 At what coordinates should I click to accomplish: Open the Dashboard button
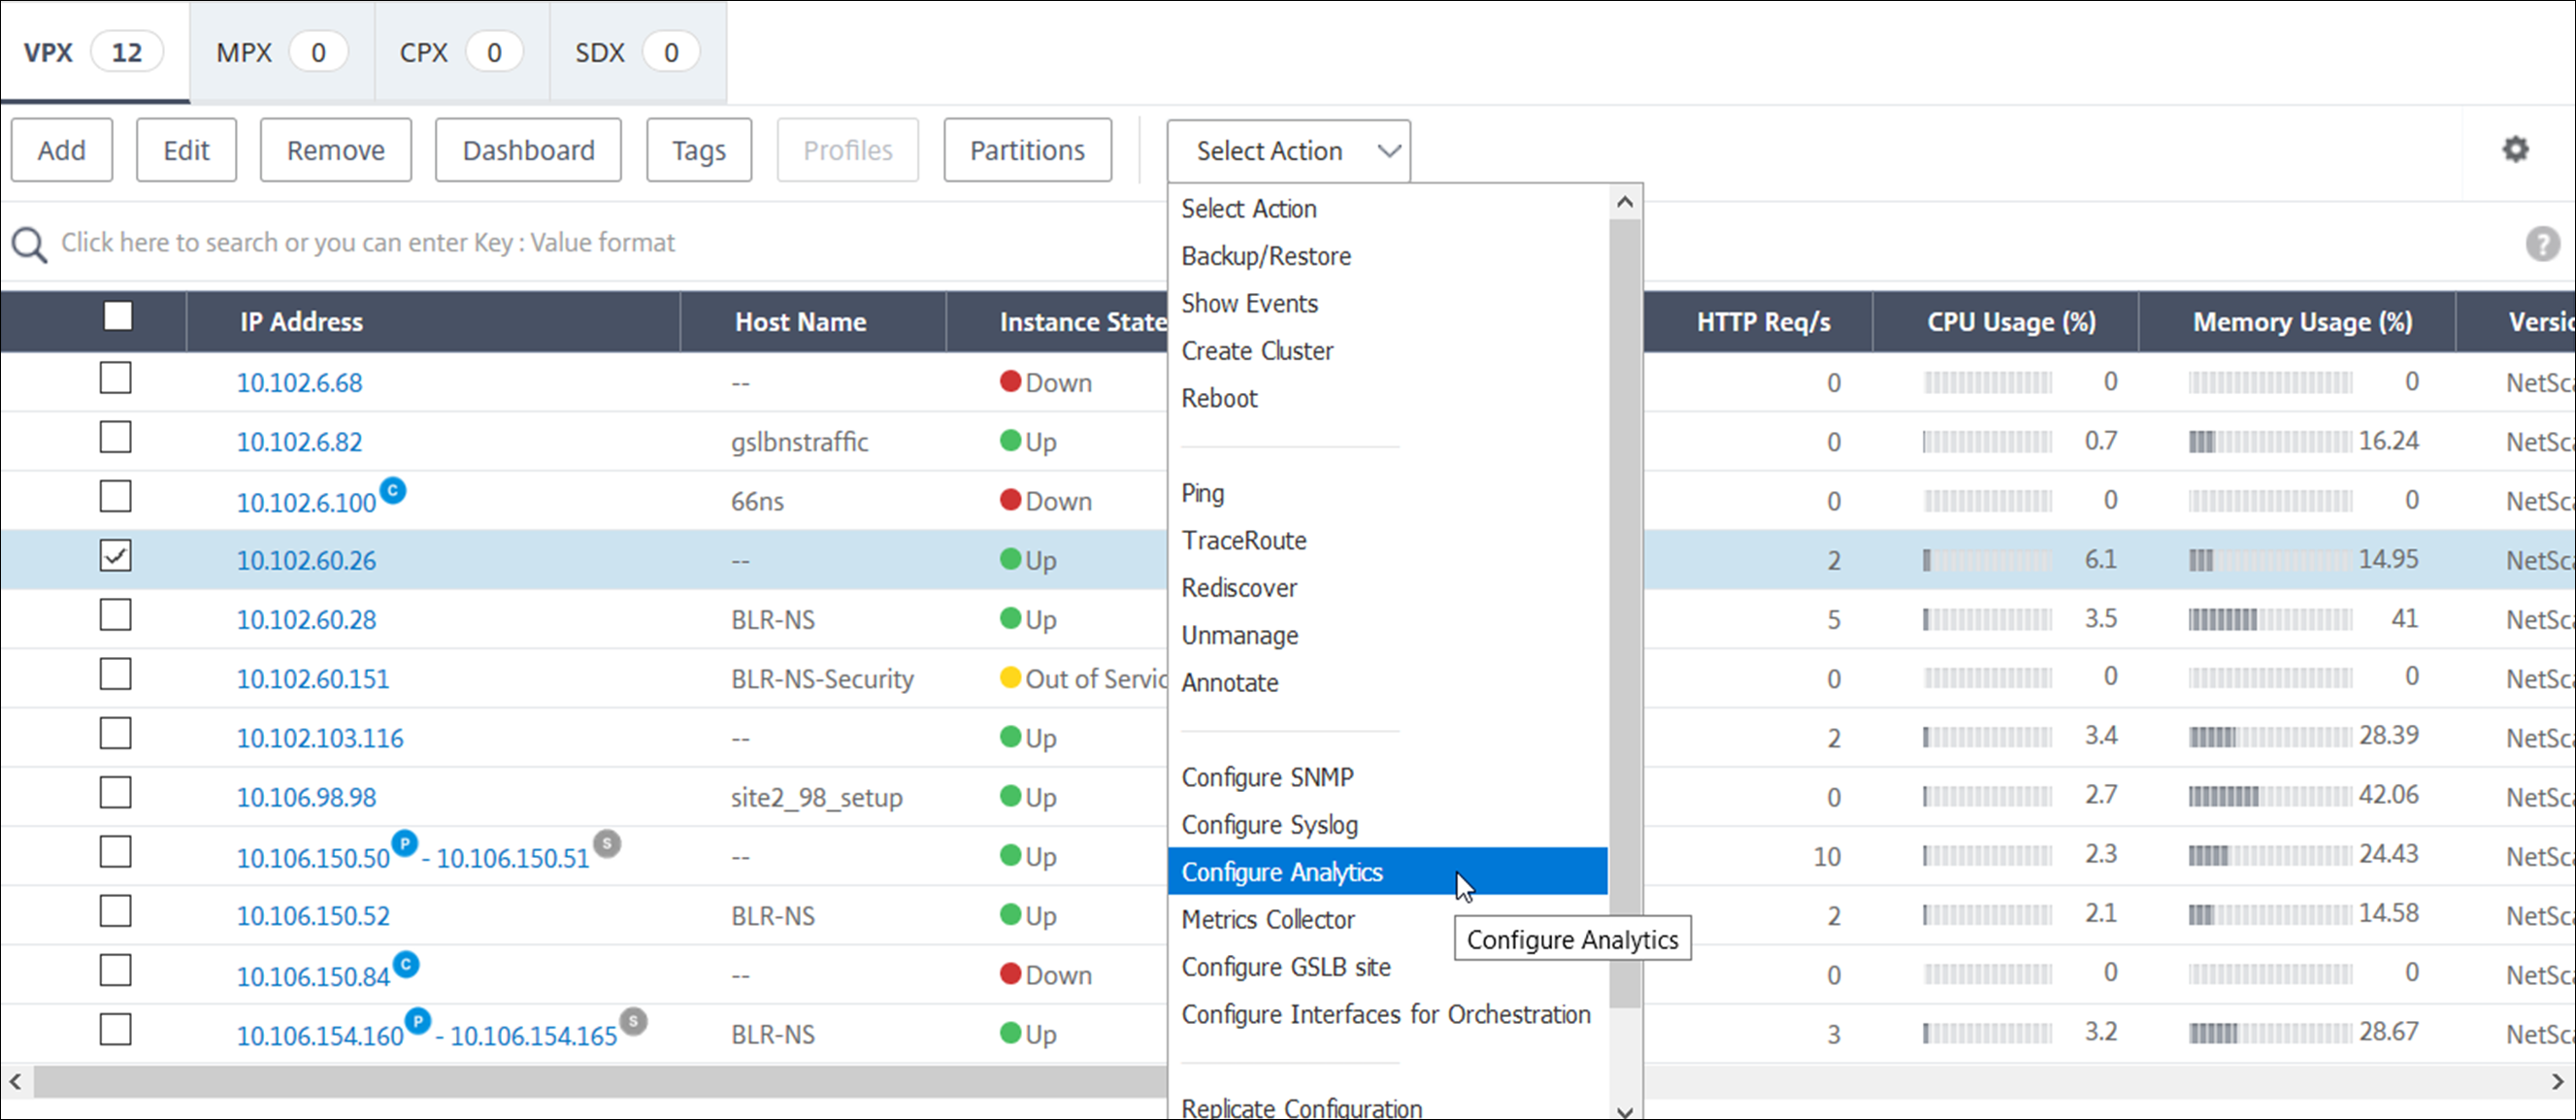pos(528,150)
